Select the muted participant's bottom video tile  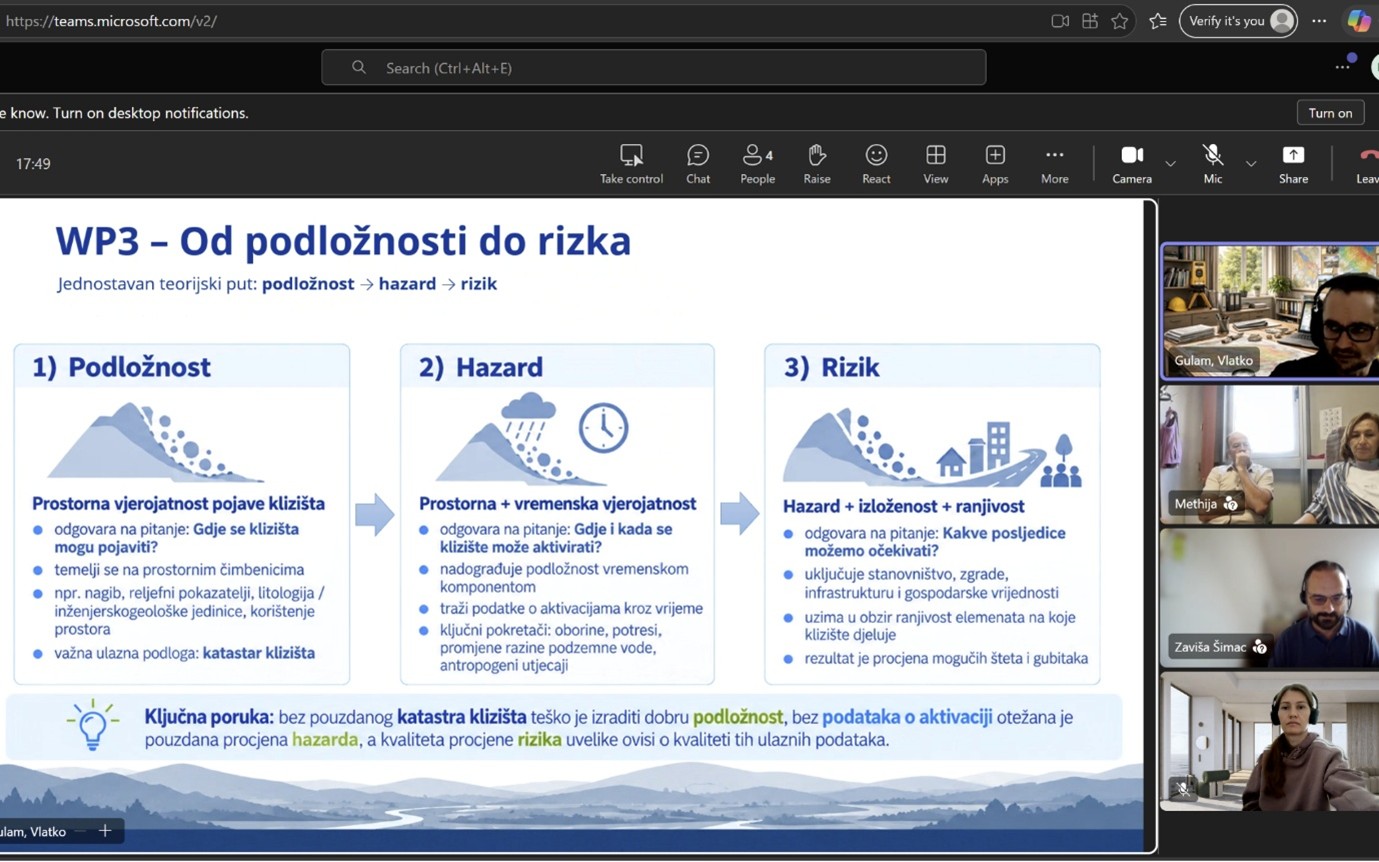coord(1269,740)
